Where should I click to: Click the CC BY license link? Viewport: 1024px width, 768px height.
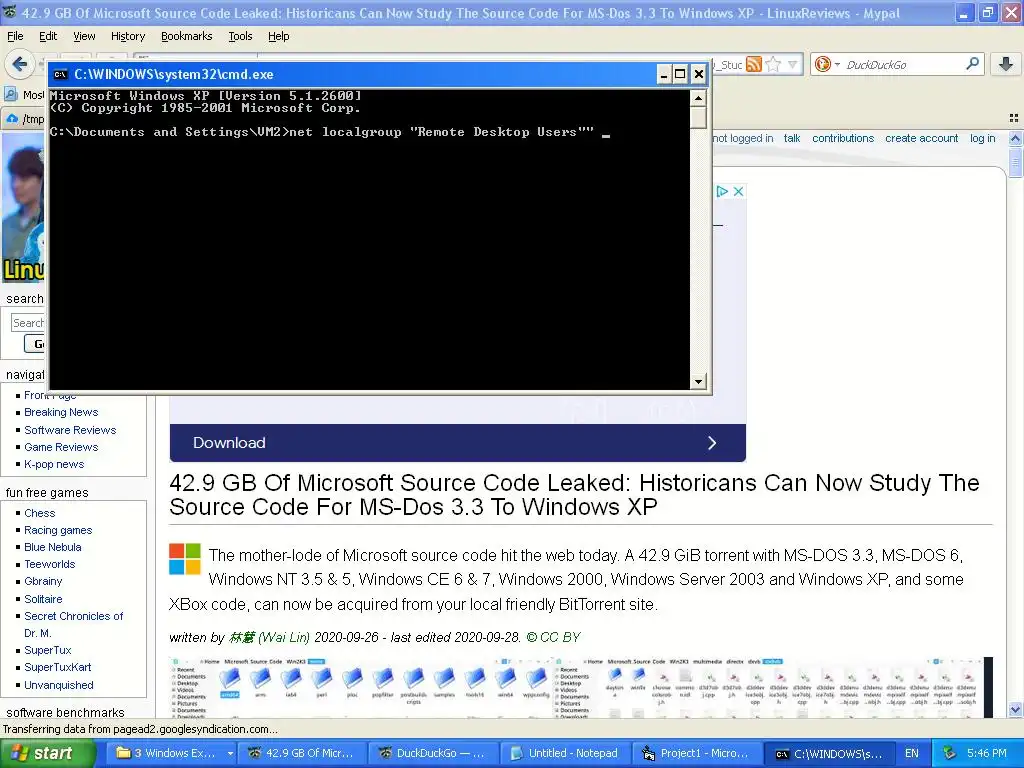pos(553,637)
